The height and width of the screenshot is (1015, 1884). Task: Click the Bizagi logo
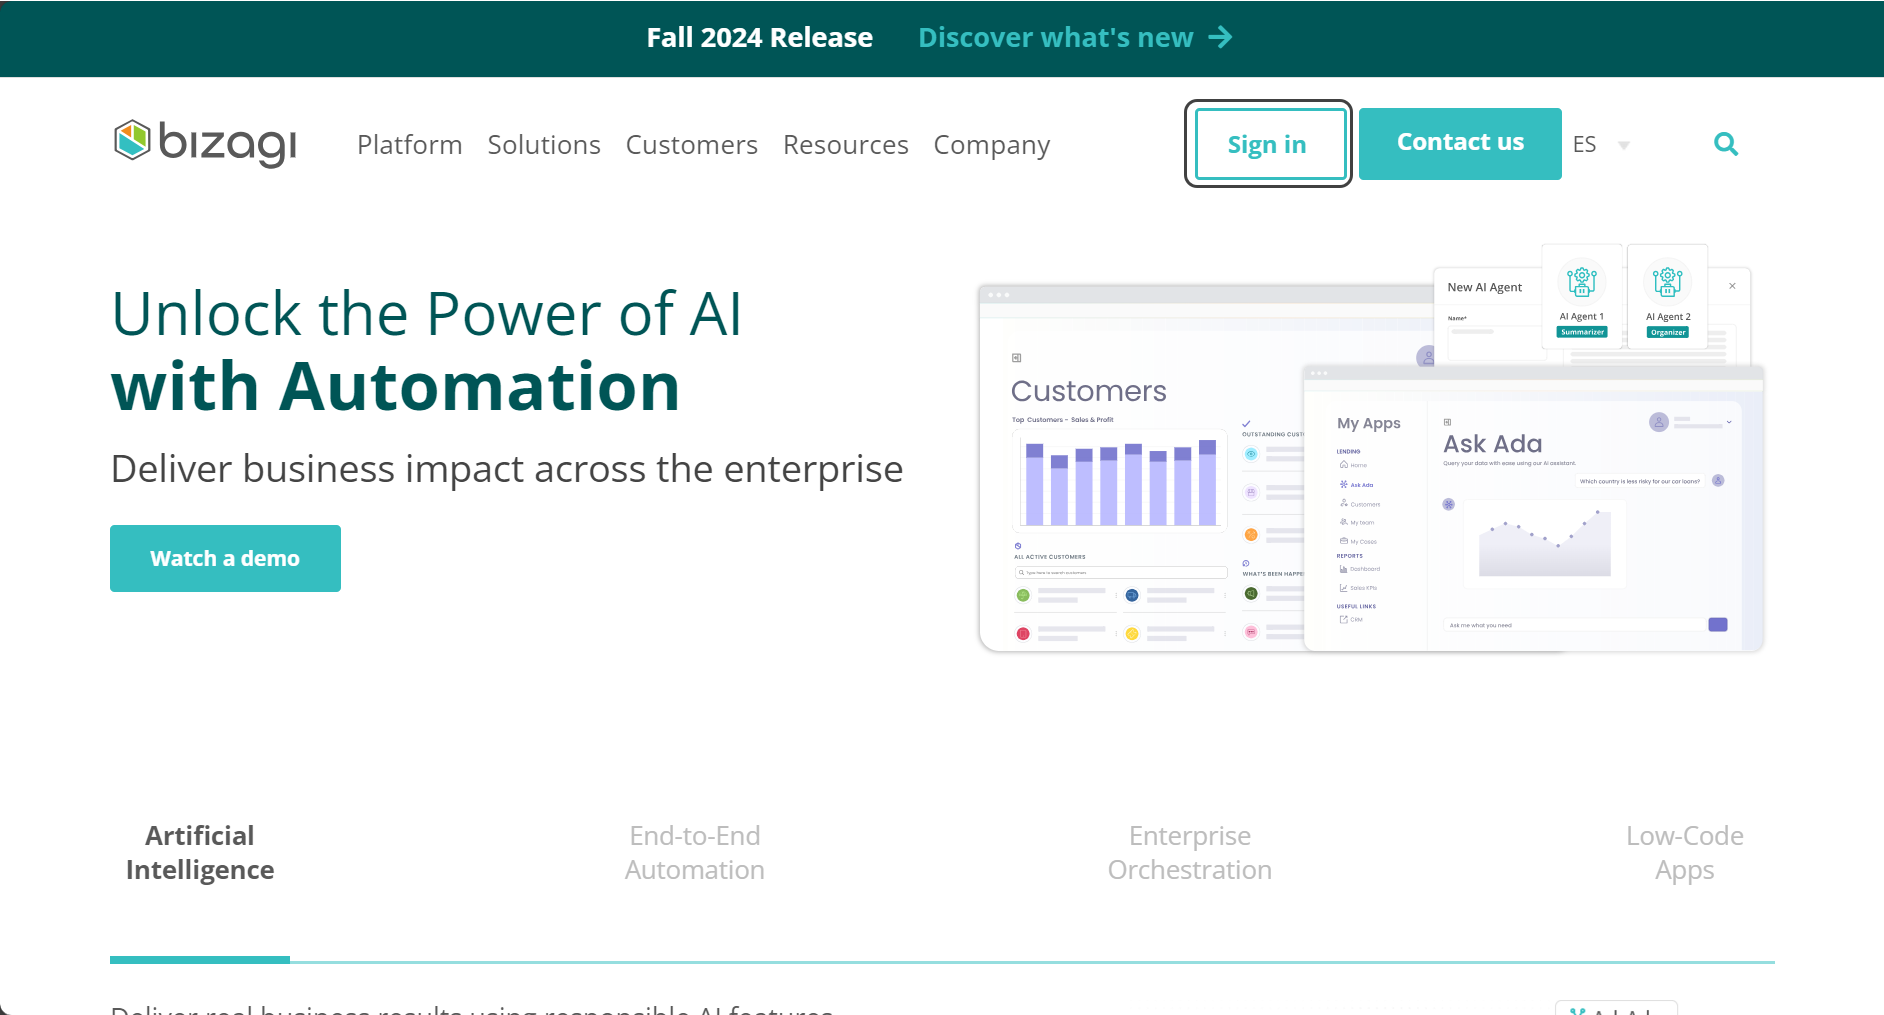point(205,143)
